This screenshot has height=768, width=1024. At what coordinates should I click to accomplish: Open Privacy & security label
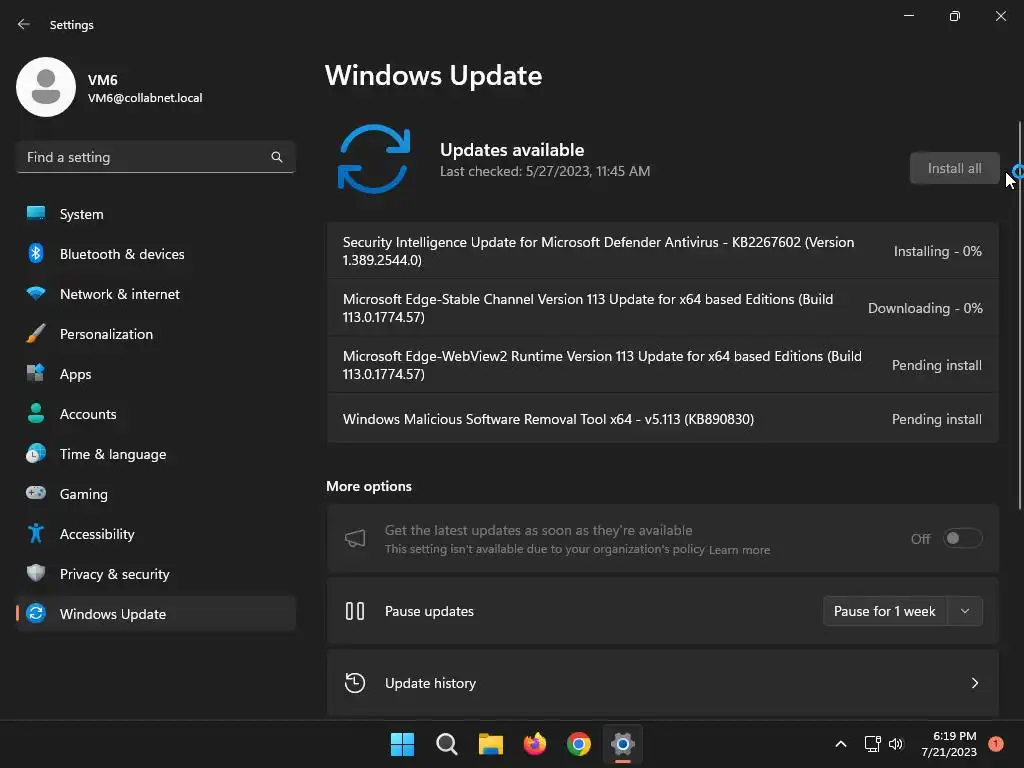tap(115, 574)
